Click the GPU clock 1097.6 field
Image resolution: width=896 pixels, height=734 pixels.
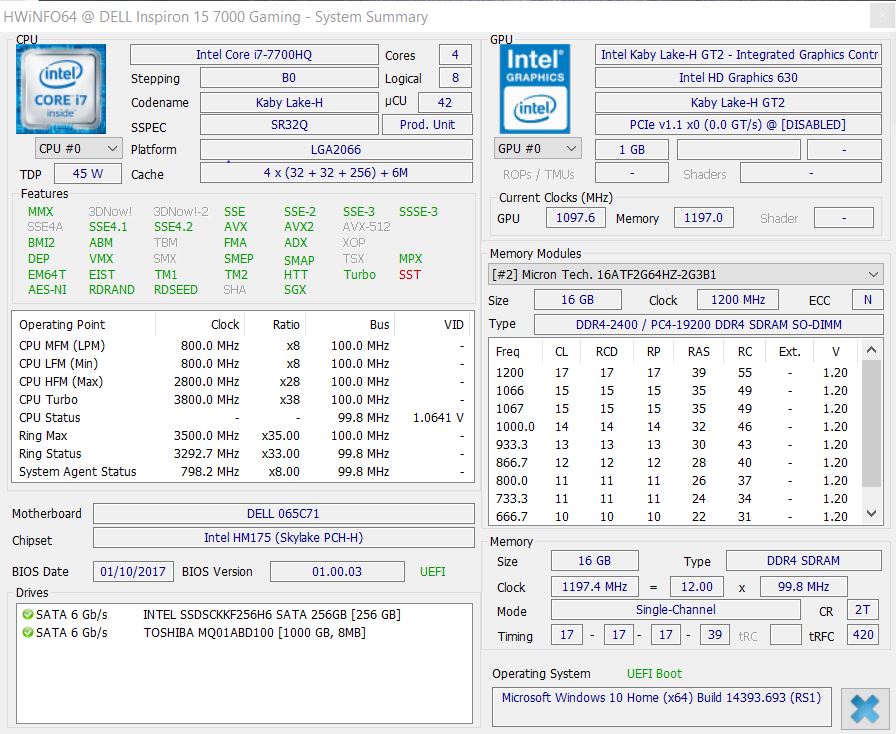[575, 218]
